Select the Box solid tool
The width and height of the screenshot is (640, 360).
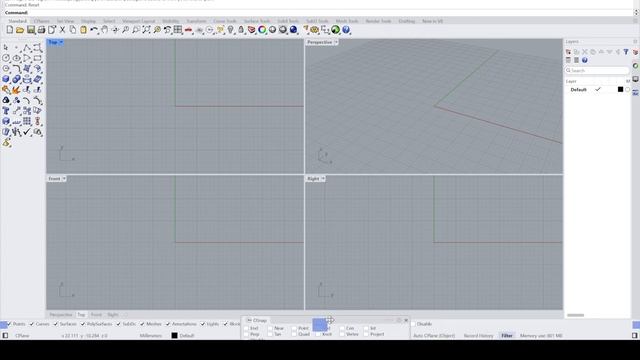tap(6, 79)
